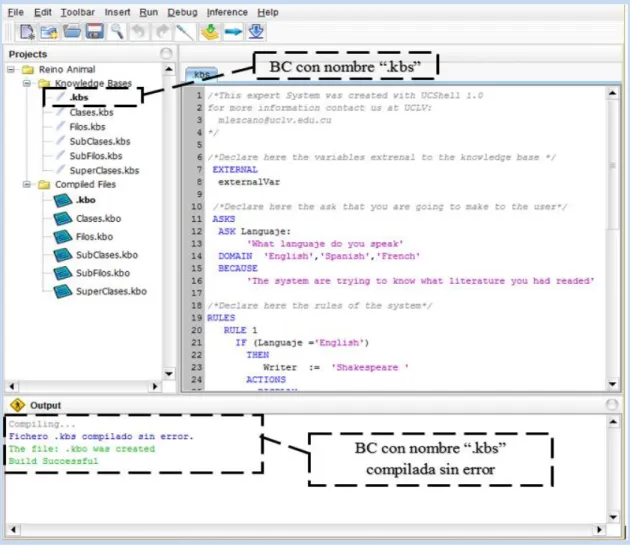
Task: Click the New File toolbar icon
Action: coord(27,32)
